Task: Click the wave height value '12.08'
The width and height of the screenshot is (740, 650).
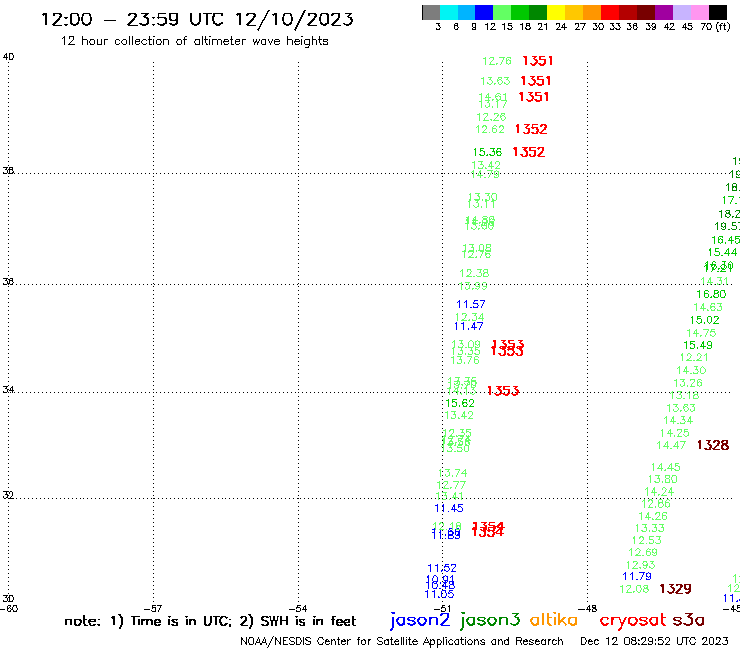Action: (634, 589)
